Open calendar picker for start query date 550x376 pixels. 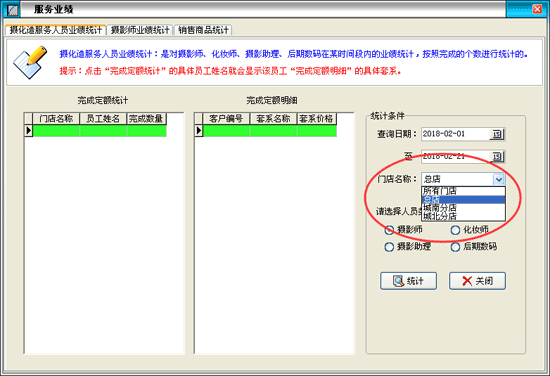[x=497, y=134]
